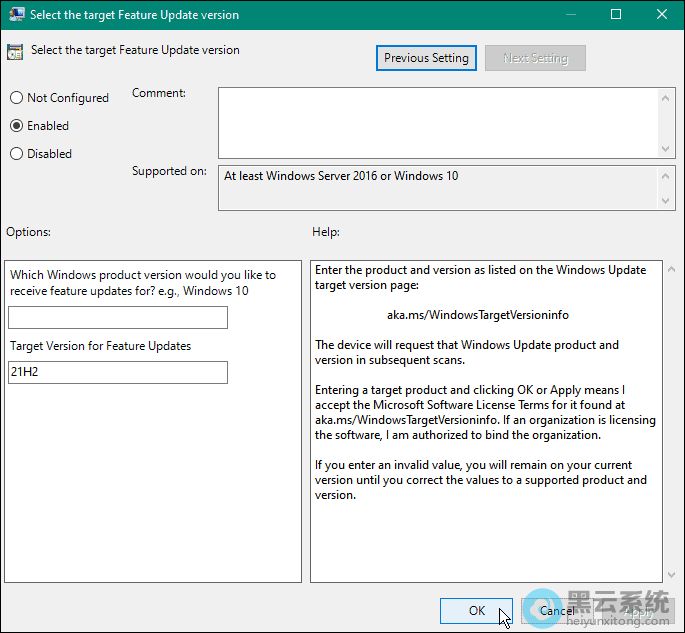685x633 pixels.
Task: Click inside the Comment text box
Action: [x=438, y=121]
